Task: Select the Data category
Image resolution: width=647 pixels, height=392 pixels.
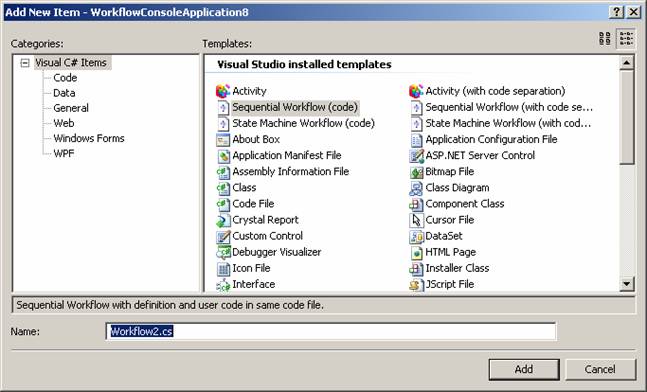Action: point(64,93)
